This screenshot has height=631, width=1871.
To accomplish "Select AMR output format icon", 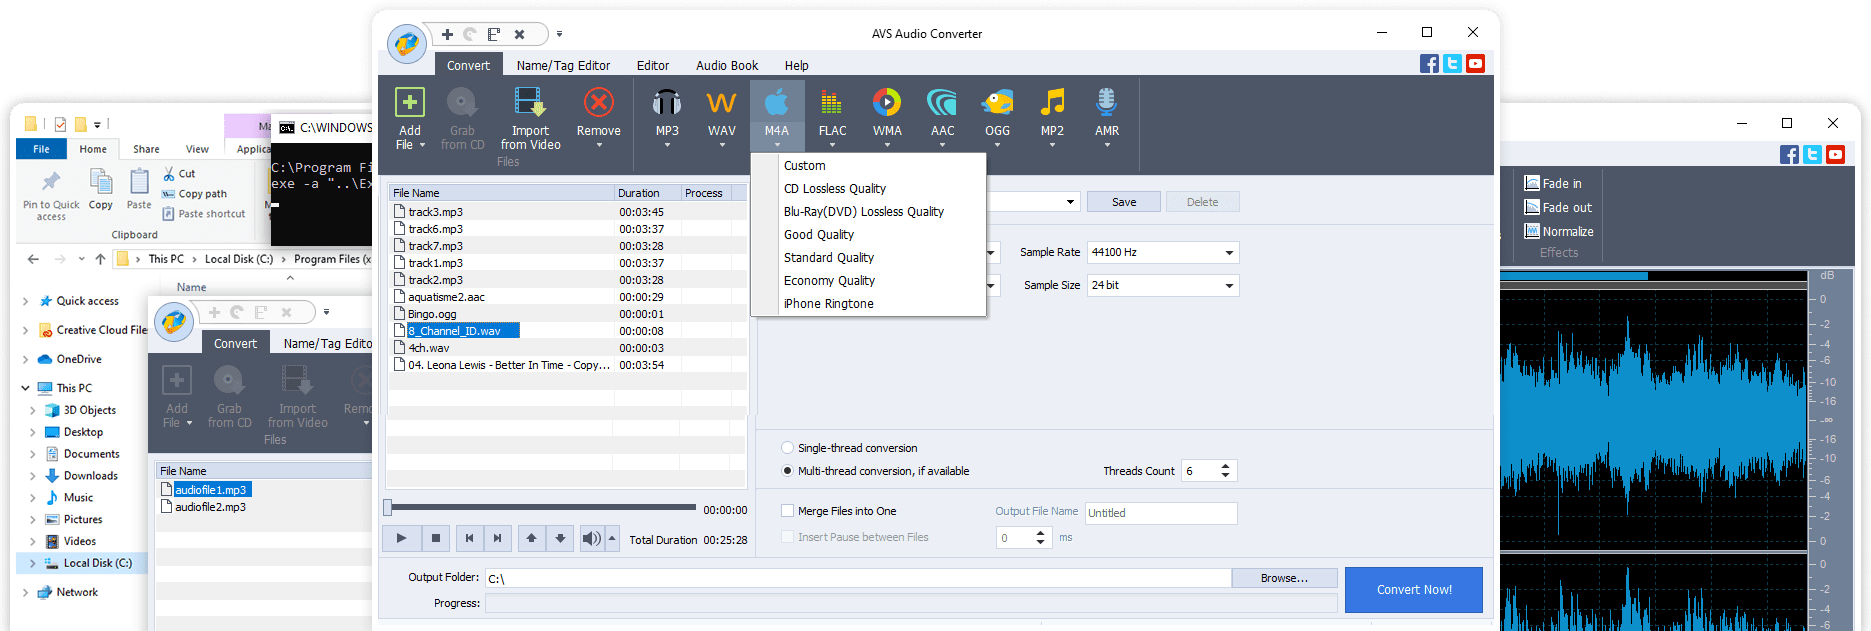I will (x=1107, y=102).
